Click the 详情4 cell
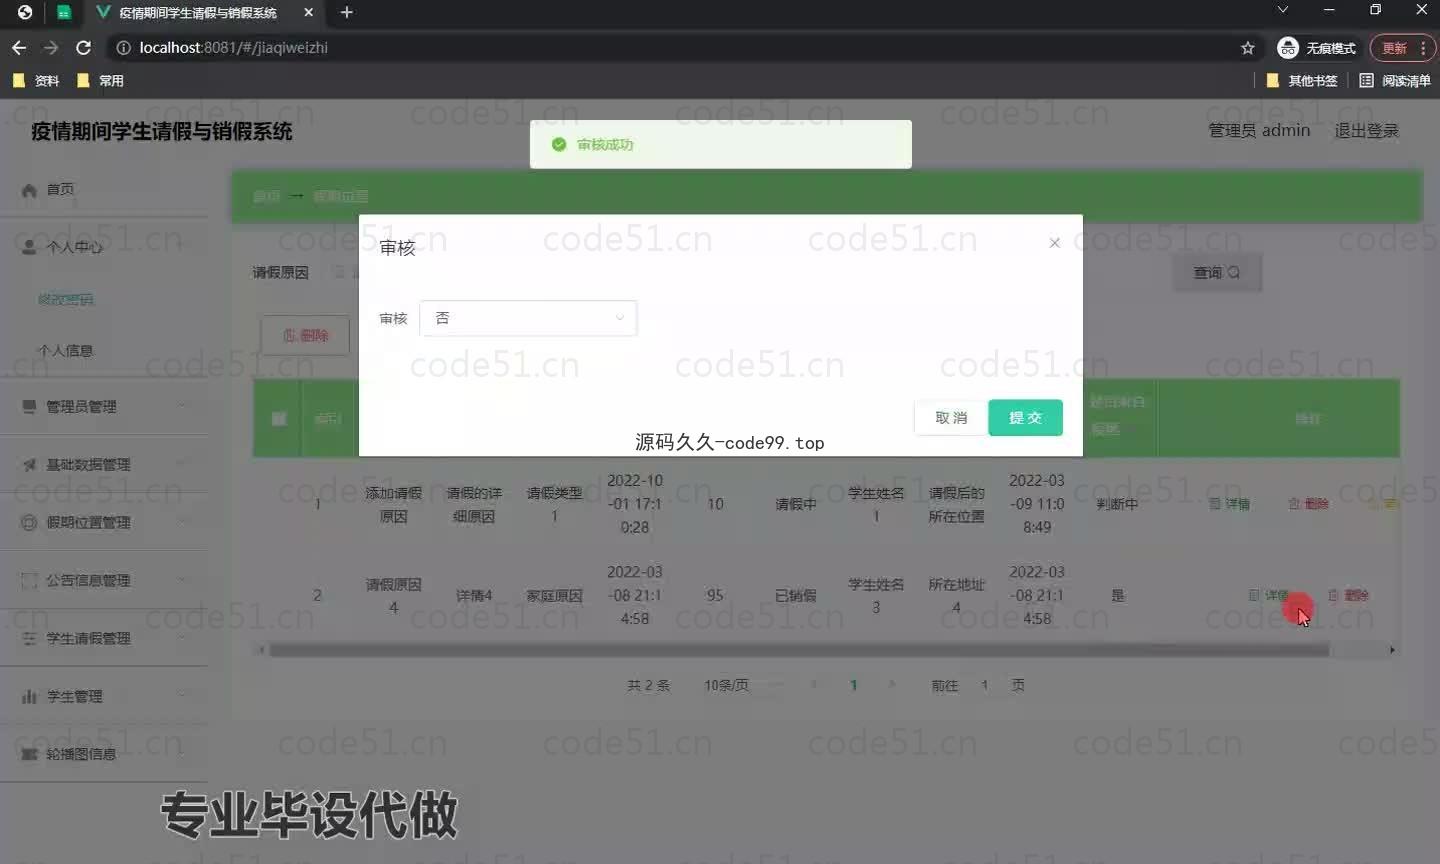 (474, 595)
